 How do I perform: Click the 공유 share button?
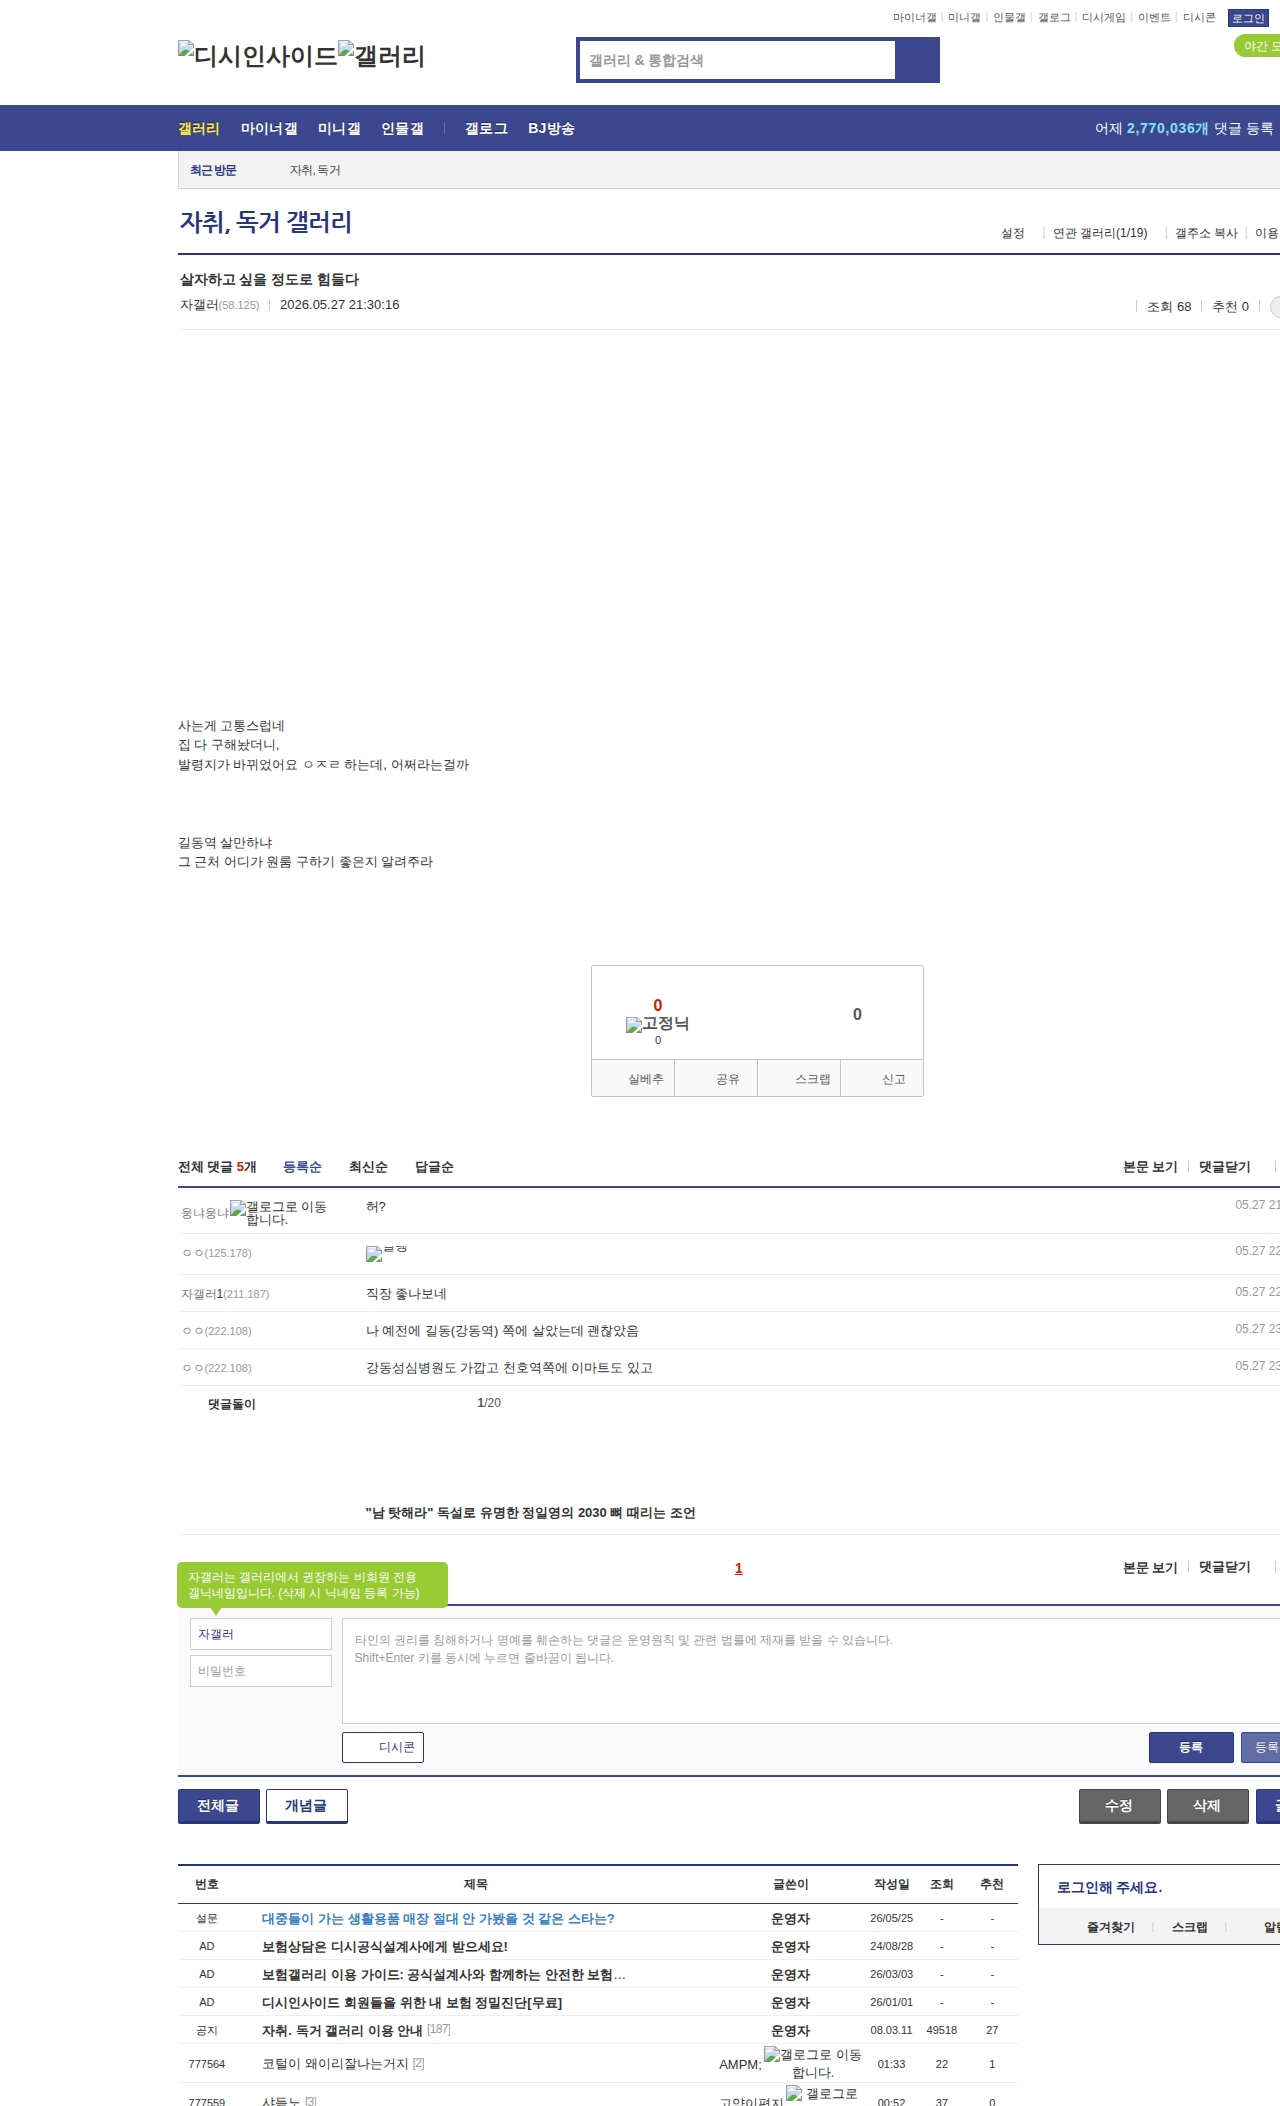(x=716, y=1079)
